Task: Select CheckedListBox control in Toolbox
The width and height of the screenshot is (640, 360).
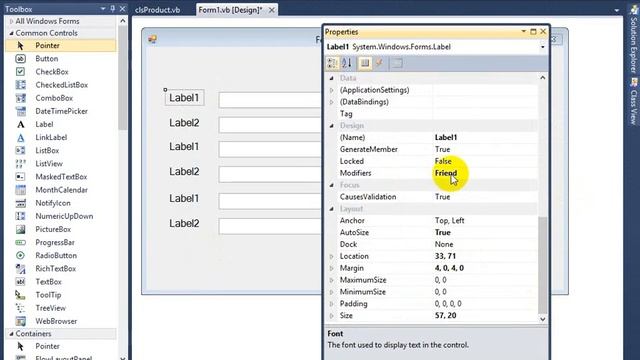Action: click(61, 85)
